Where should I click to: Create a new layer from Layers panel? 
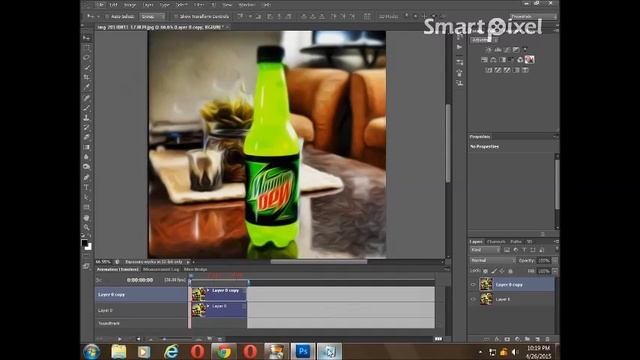click(537, 339)
